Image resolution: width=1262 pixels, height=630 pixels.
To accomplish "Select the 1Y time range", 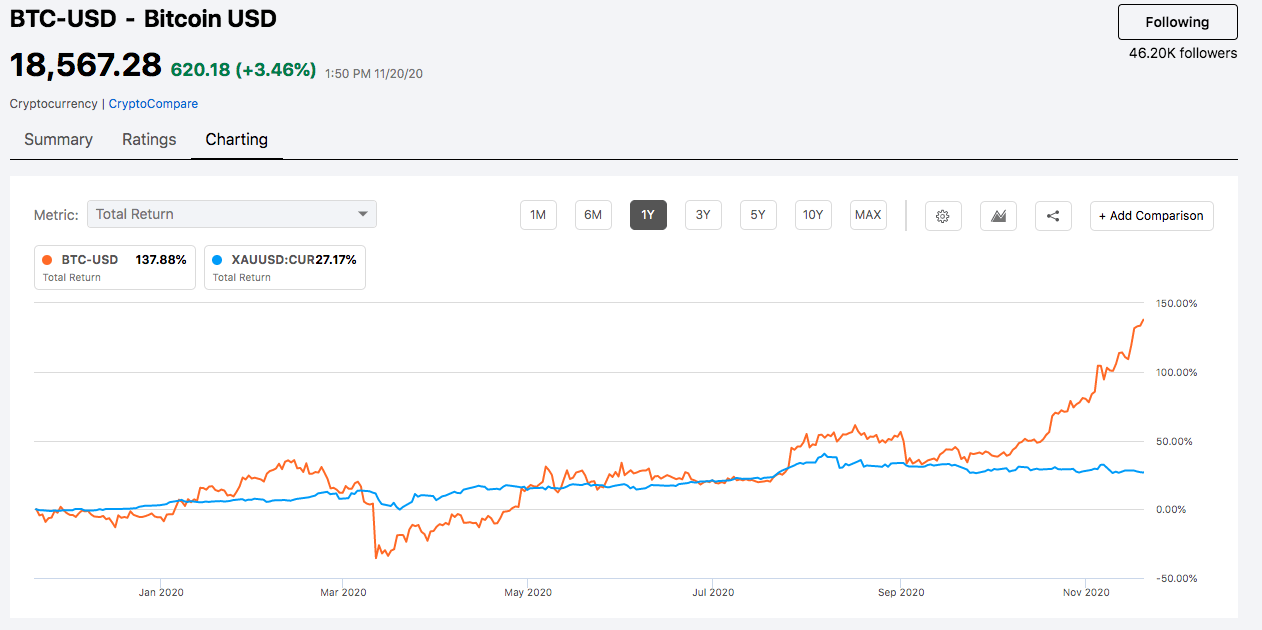I will click(x=648, y=215).
